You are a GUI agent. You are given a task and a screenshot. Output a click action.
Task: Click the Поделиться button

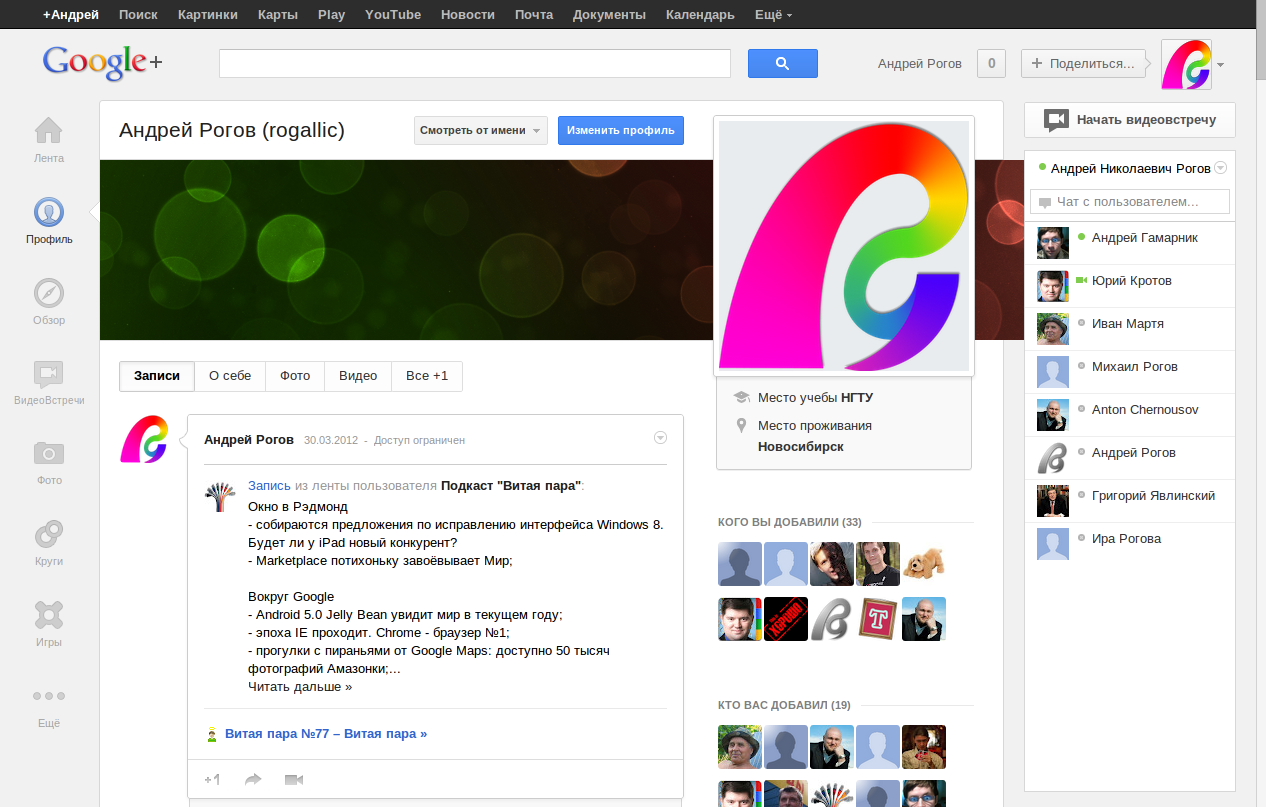coord(1083,63)
